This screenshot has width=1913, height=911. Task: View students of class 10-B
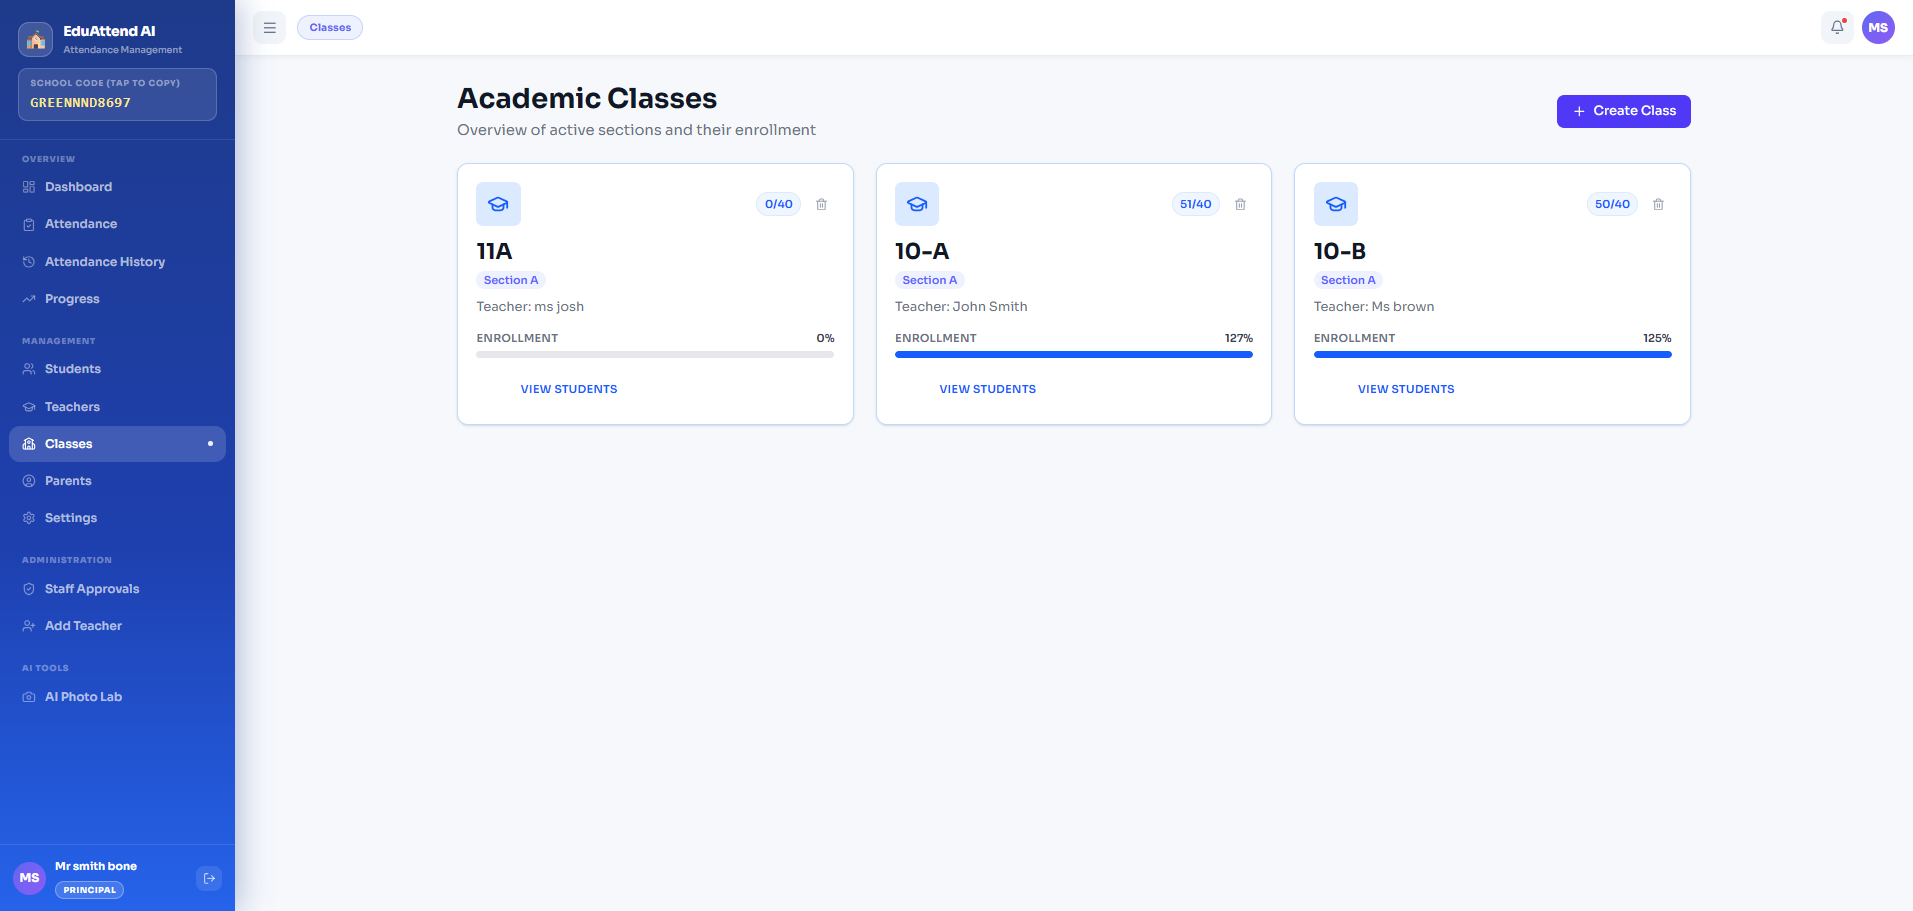1406,389
